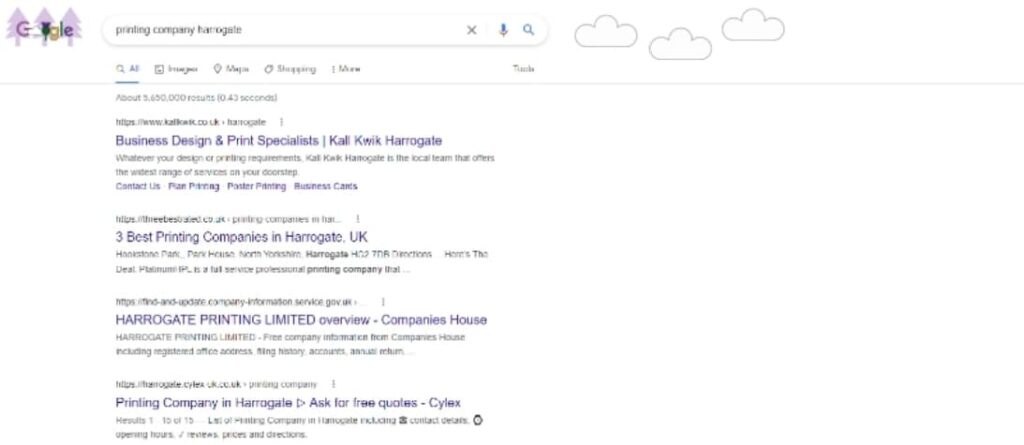1024x445 pixels.
Task: Click the find-and-update.company-information URL breadcrumb
Action: 241,302
